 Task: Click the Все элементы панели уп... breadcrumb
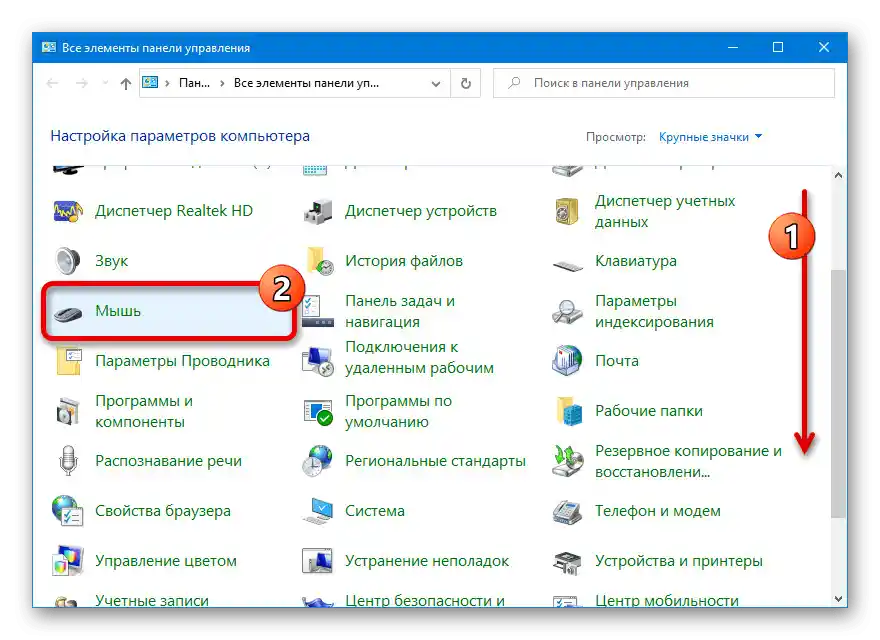[306, 83]
